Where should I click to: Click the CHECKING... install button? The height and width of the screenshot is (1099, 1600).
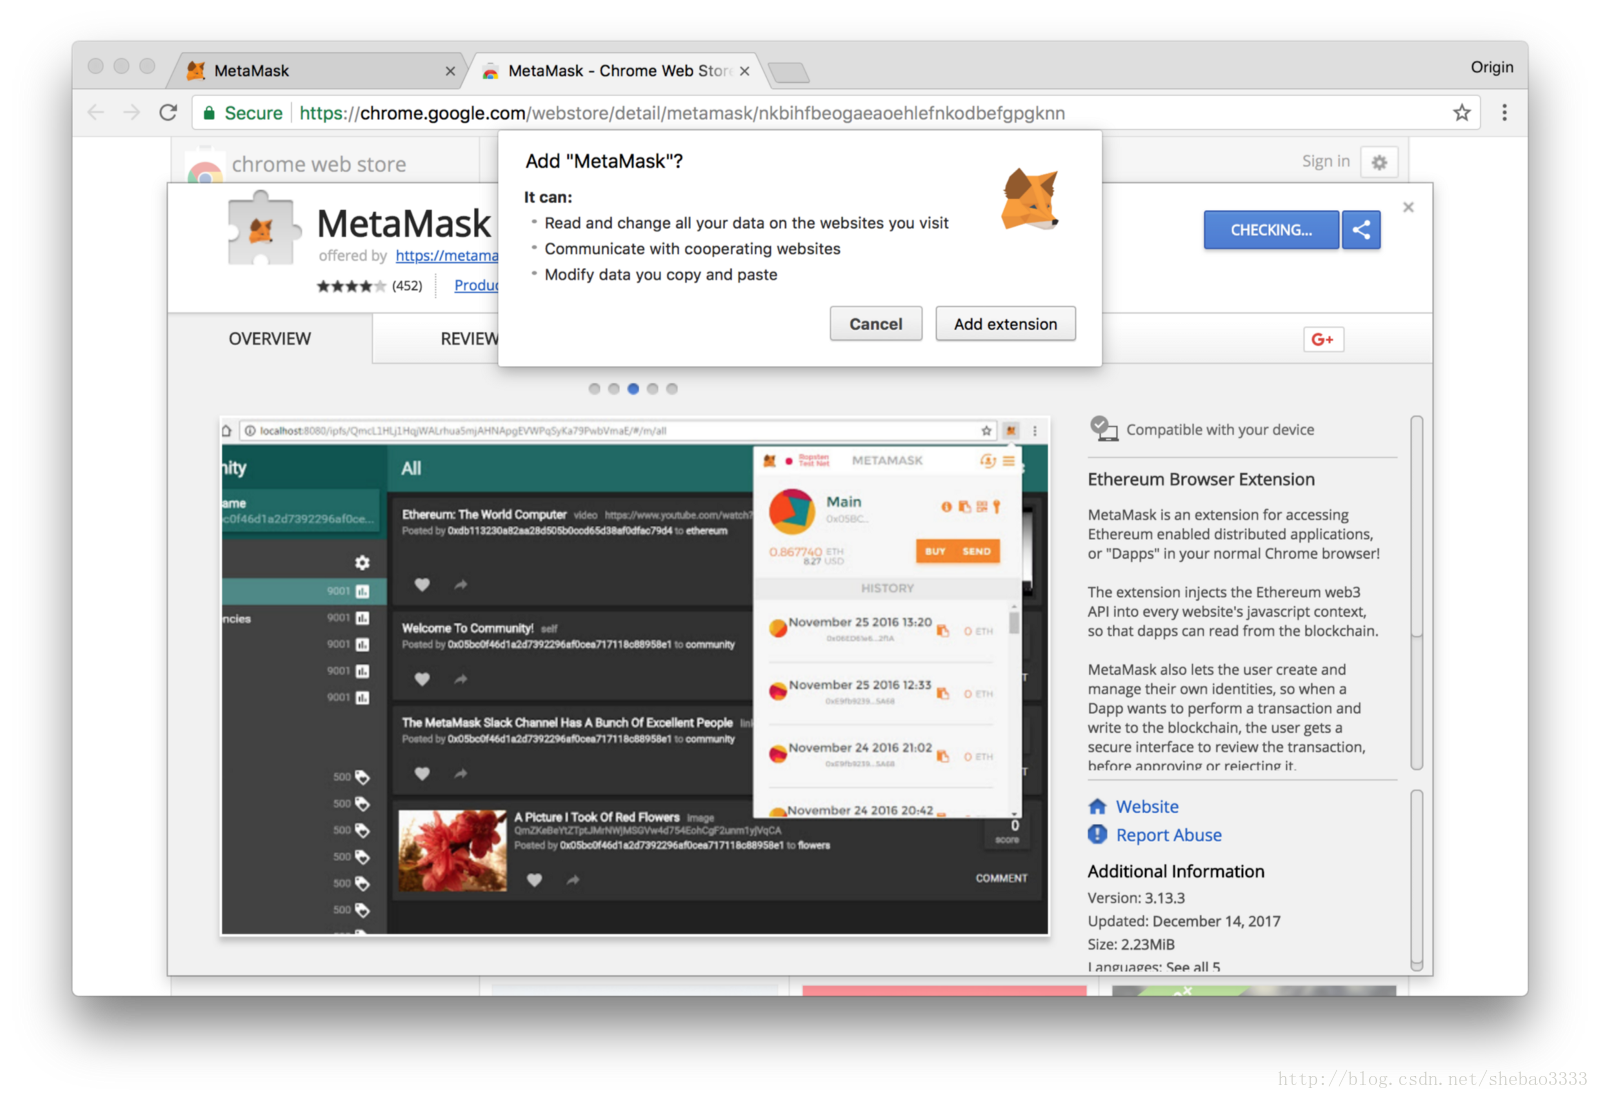1271,230
